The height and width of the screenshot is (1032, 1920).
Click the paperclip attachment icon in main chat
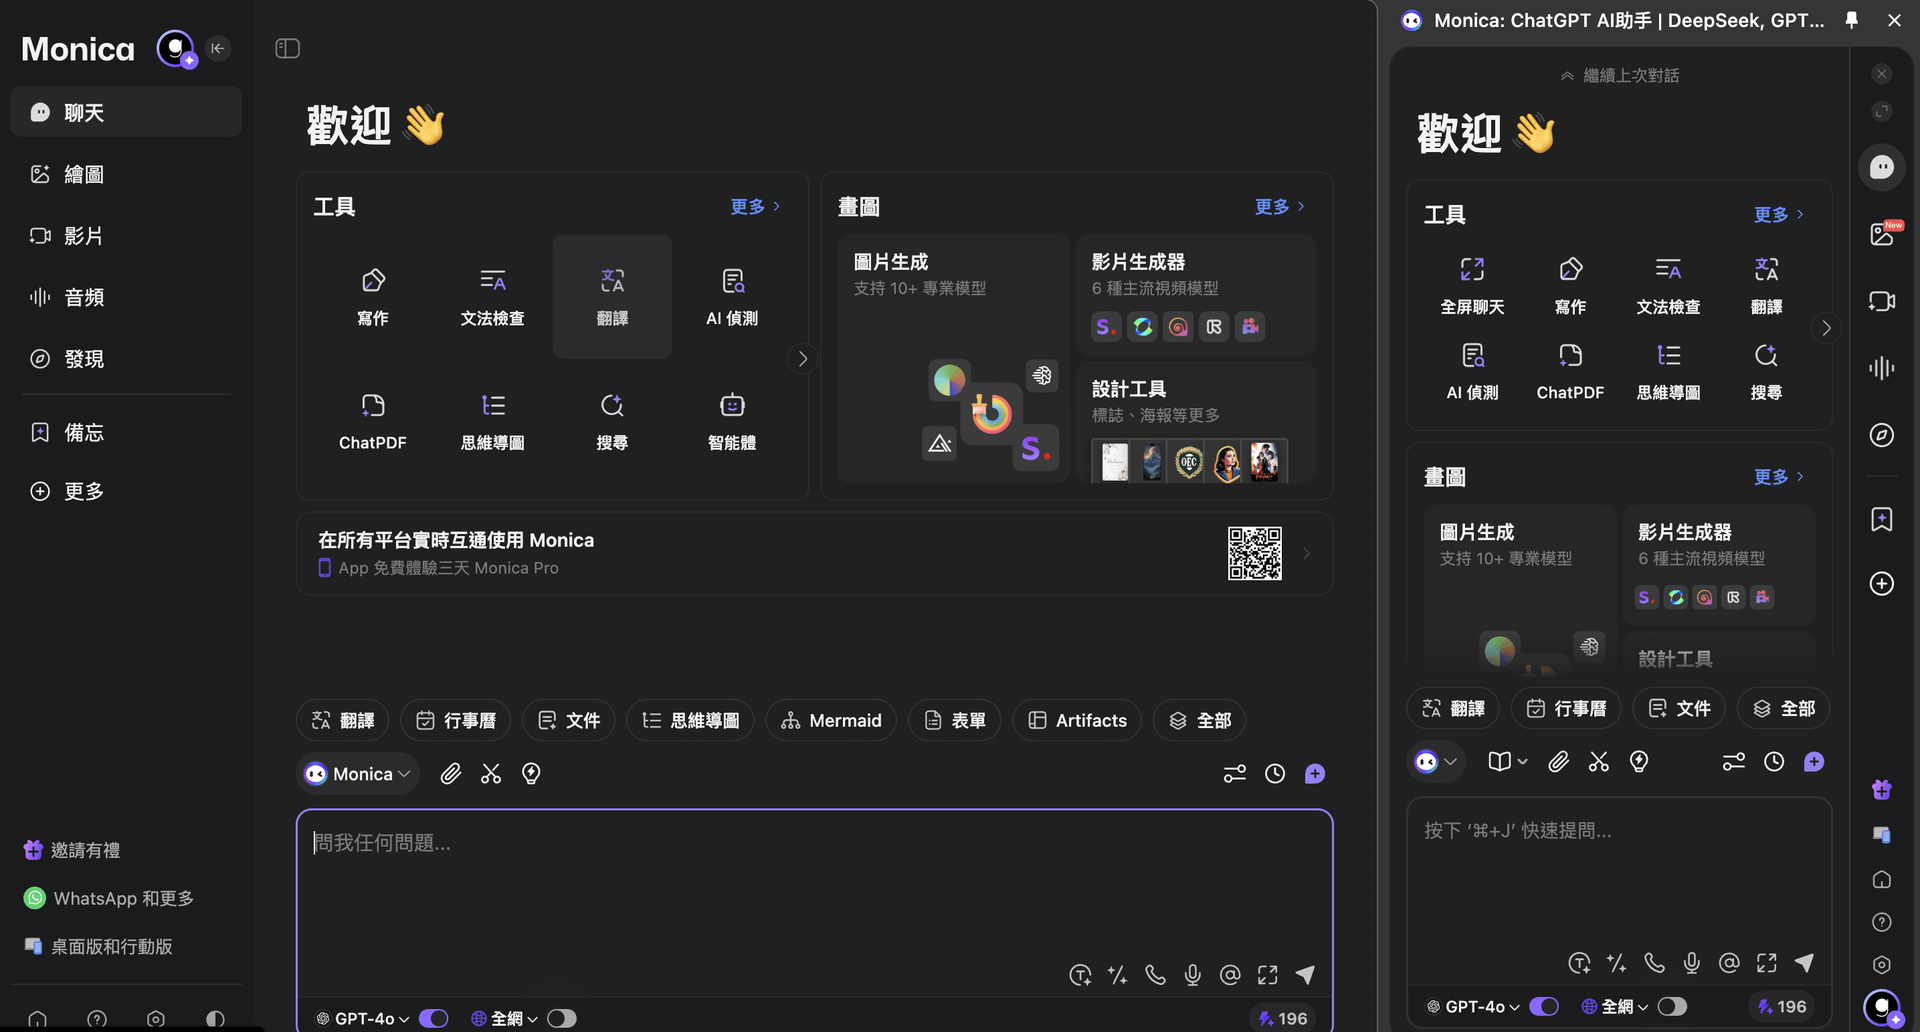coord(451,774)
